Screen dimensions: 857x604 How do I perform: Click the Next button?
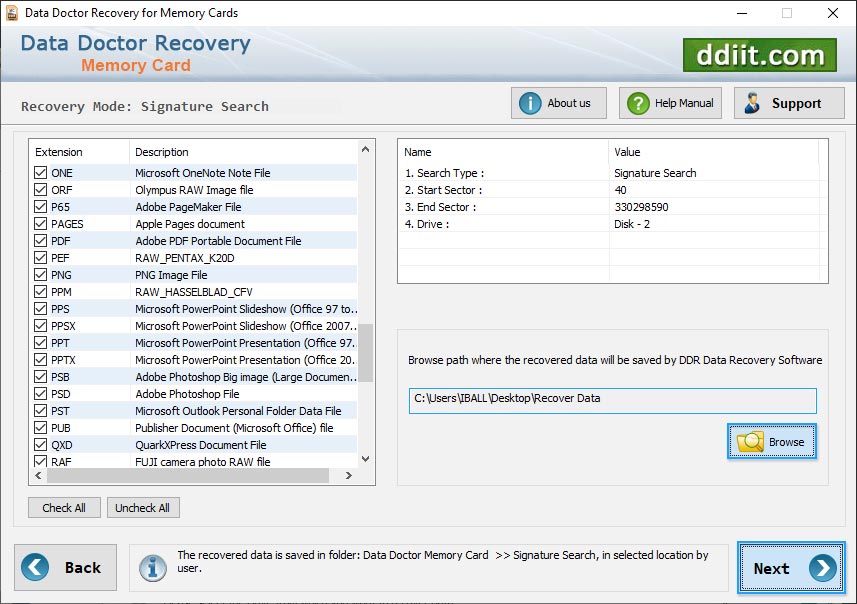point(790,568)
